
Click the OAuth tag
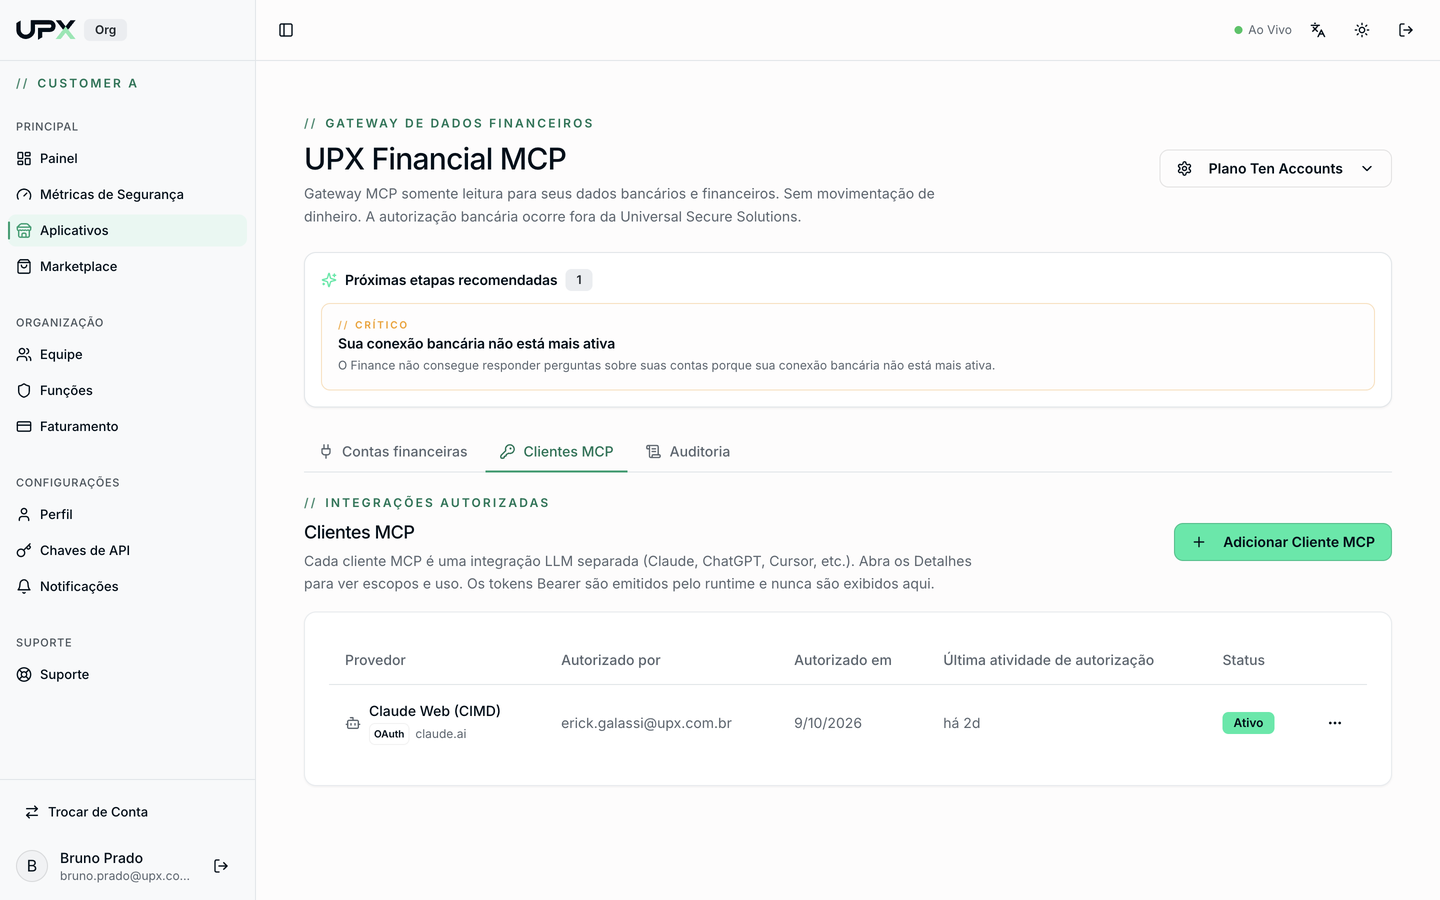pyautogui.click(x=389, y=734)
